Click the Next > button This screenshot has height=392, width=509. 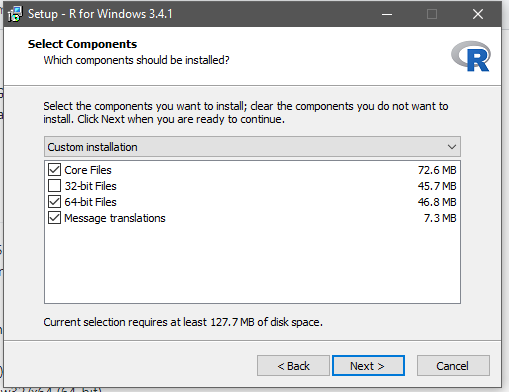(x=368, y=366)
